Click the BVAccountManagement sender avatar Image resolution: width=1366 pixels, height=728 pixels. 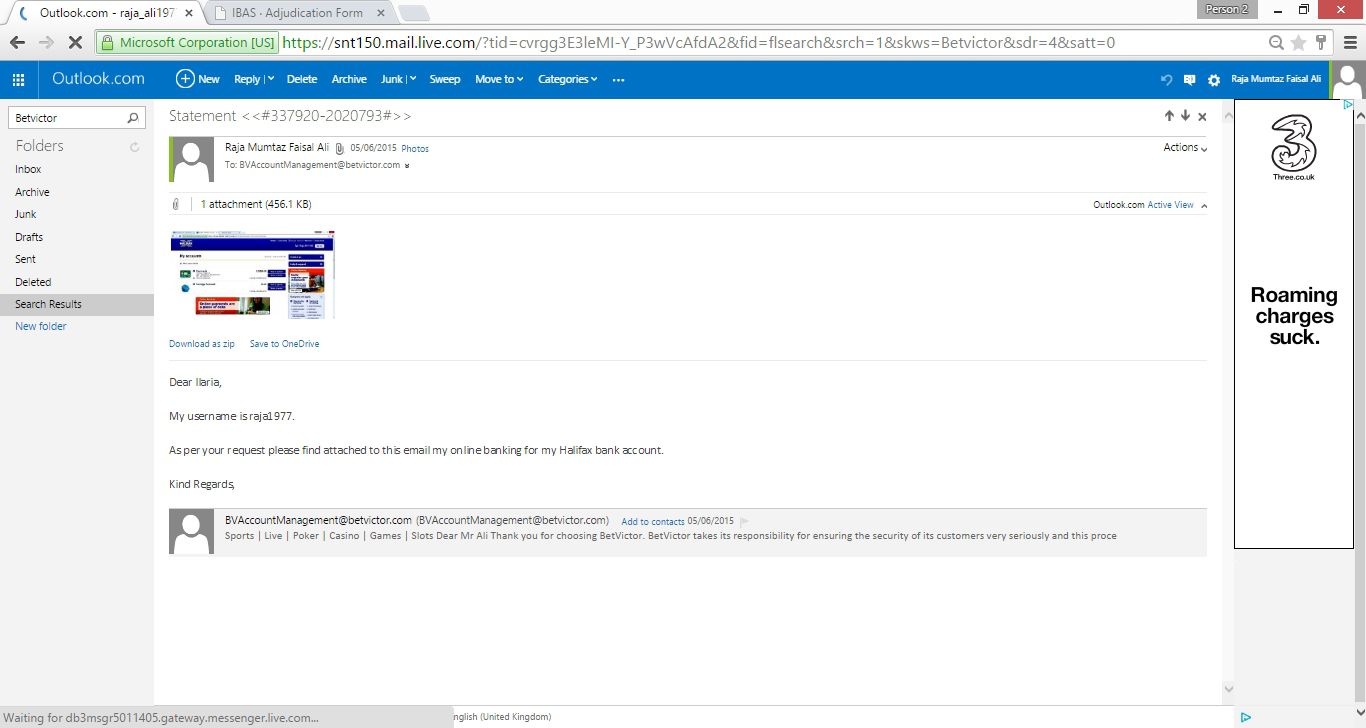[191, 531]
